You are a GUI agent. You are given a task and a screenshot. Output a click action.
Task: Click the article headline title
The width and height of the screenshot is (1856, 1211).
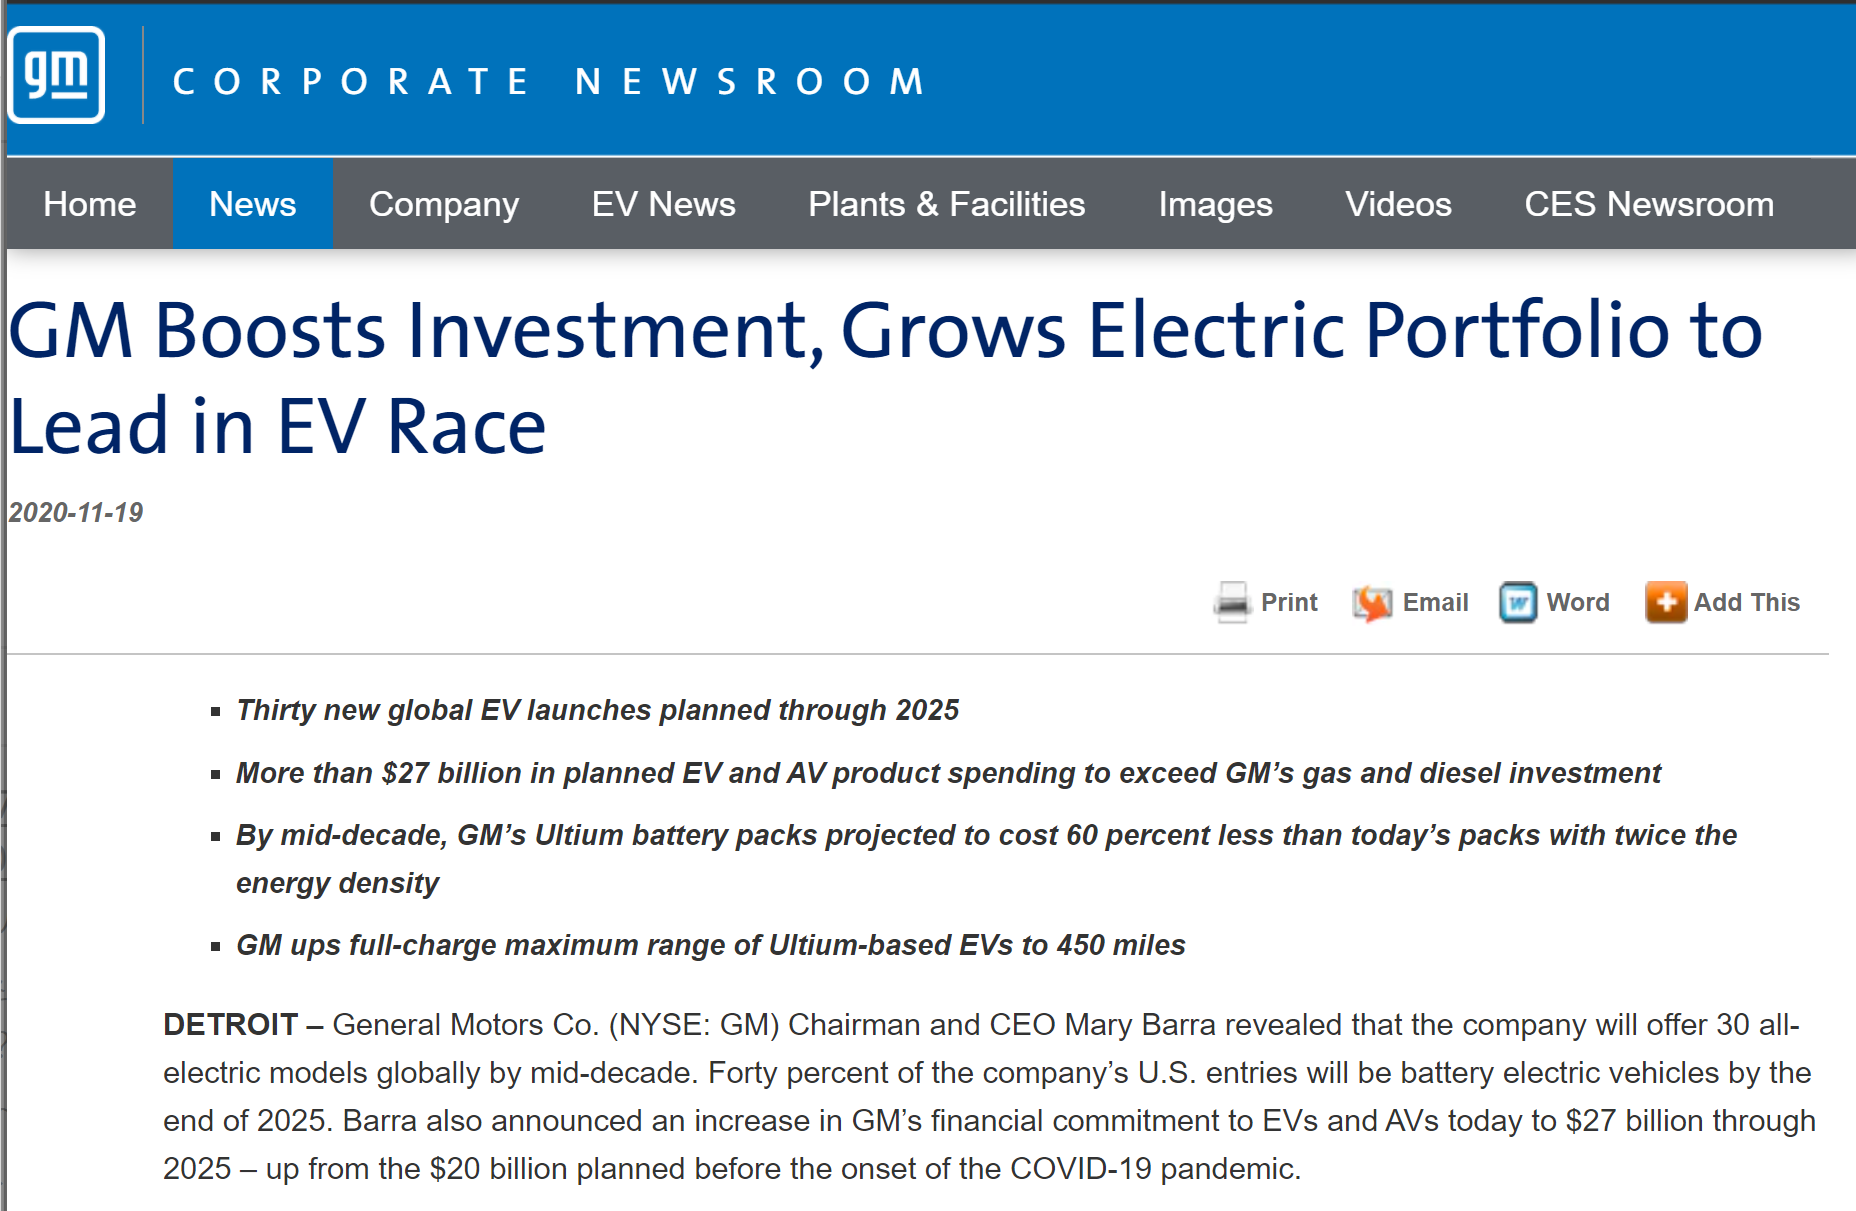(x=885, y=378)
